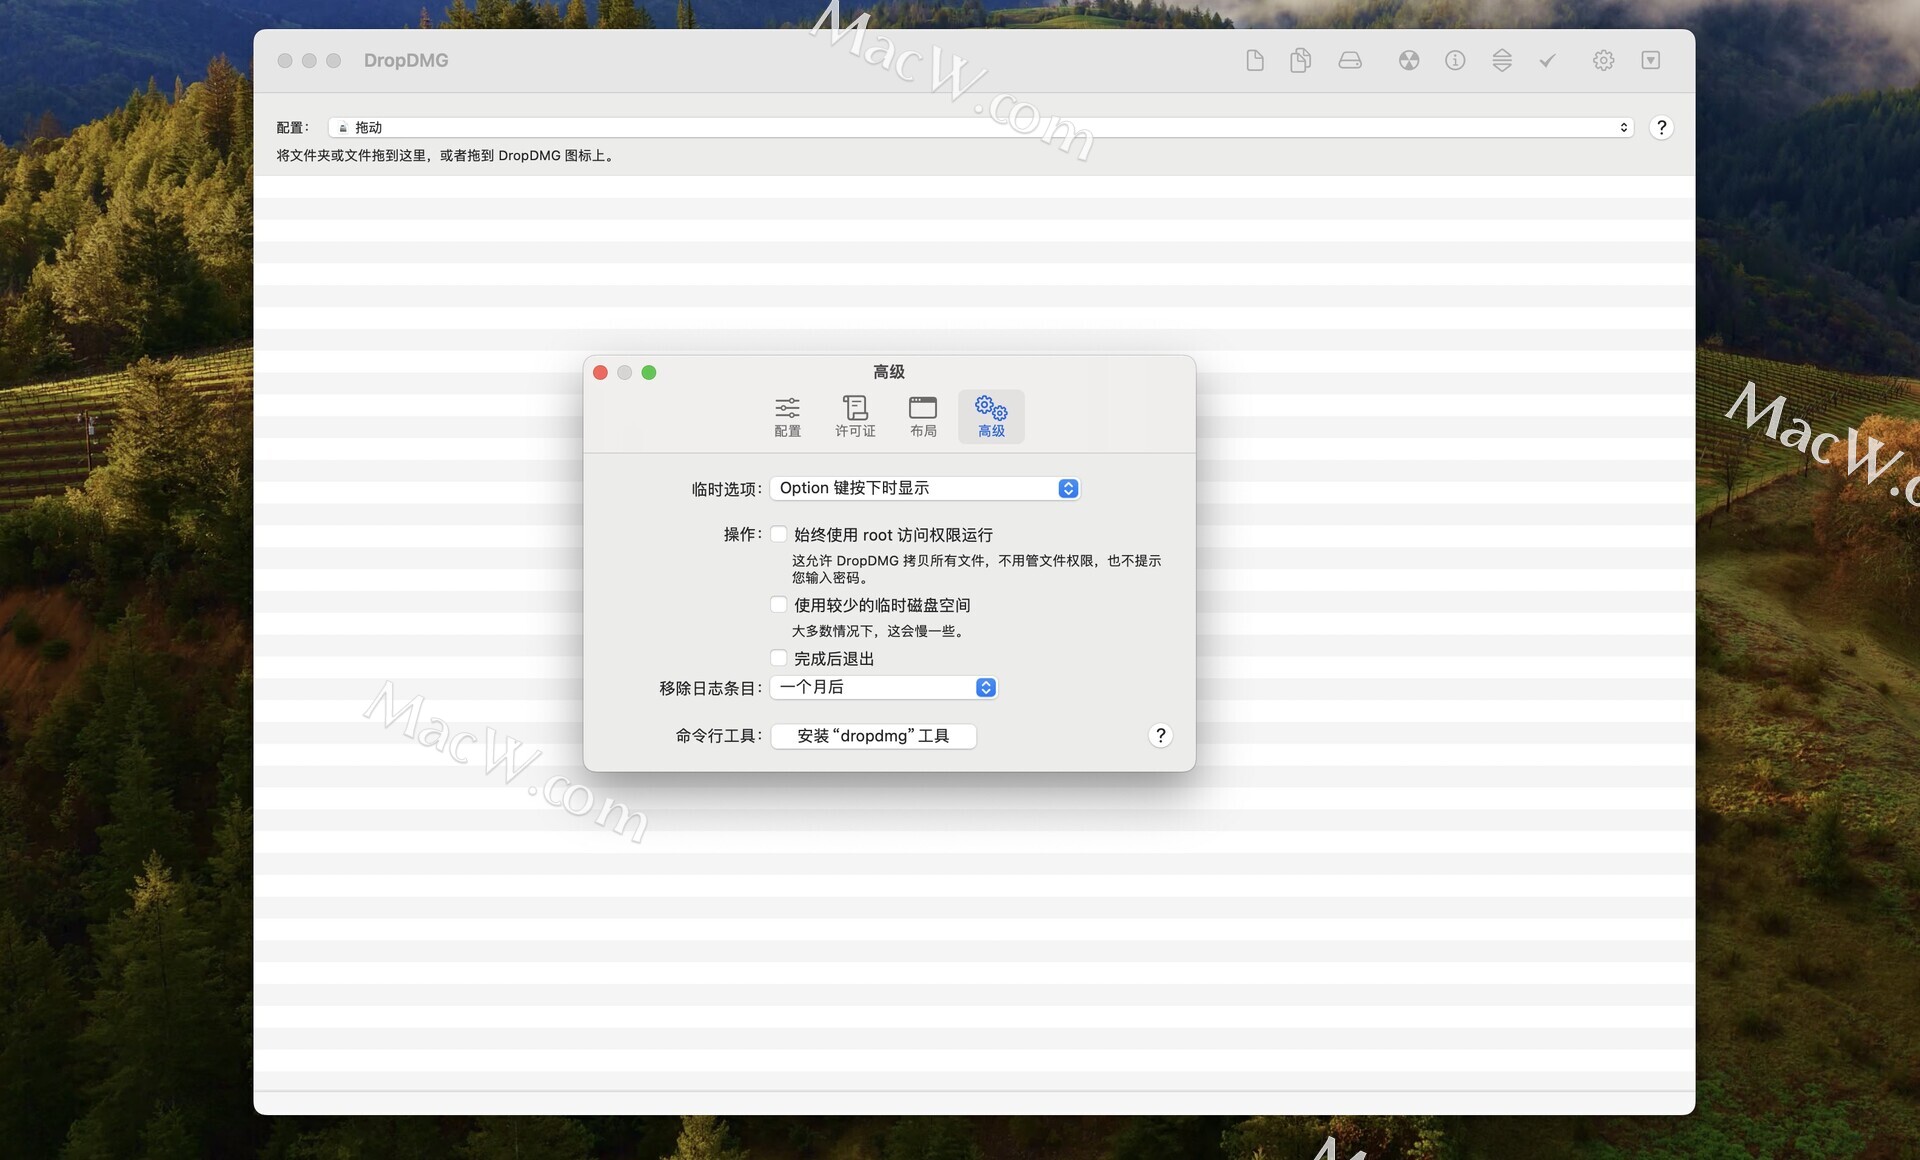Switch to the 配置 preferences tab

point(787,417)
